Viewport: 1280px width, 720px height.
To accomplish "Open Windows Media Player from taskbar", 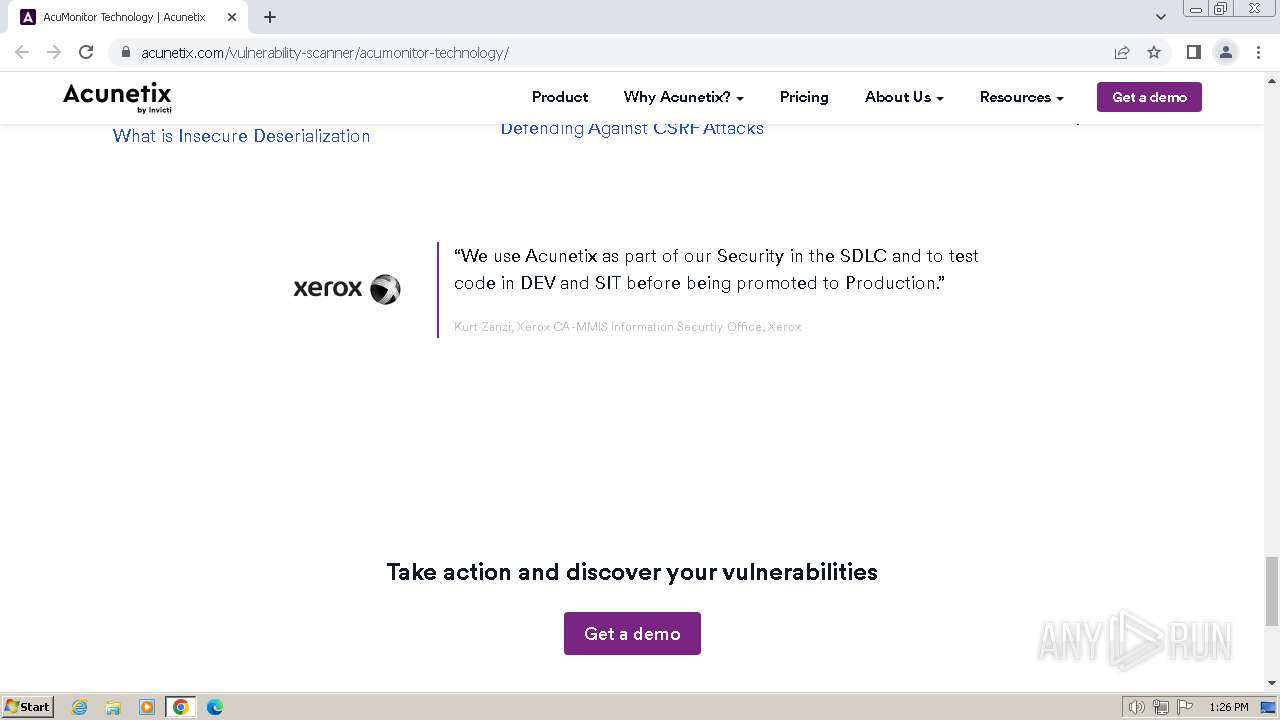I will (147, 707).
